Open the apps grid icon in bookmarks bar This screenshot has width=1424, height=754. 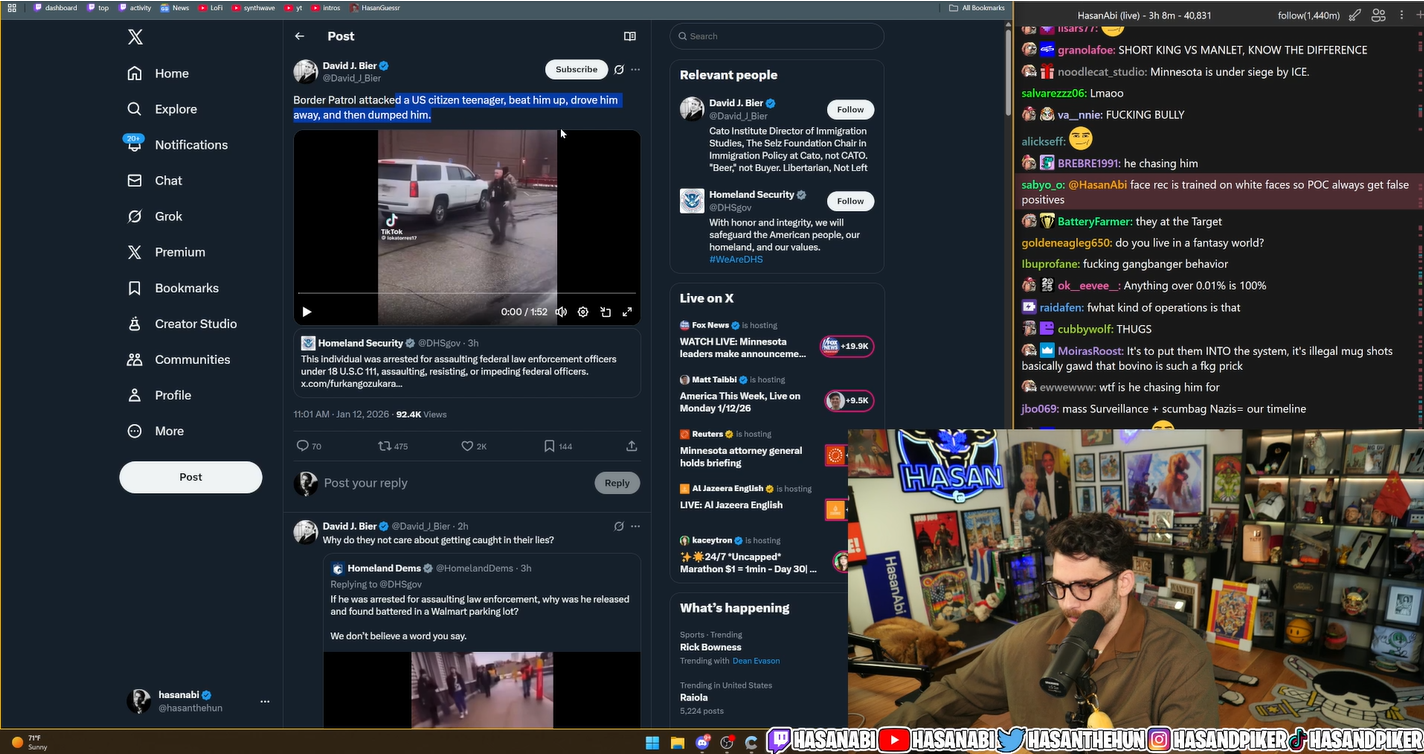[12, 7]
